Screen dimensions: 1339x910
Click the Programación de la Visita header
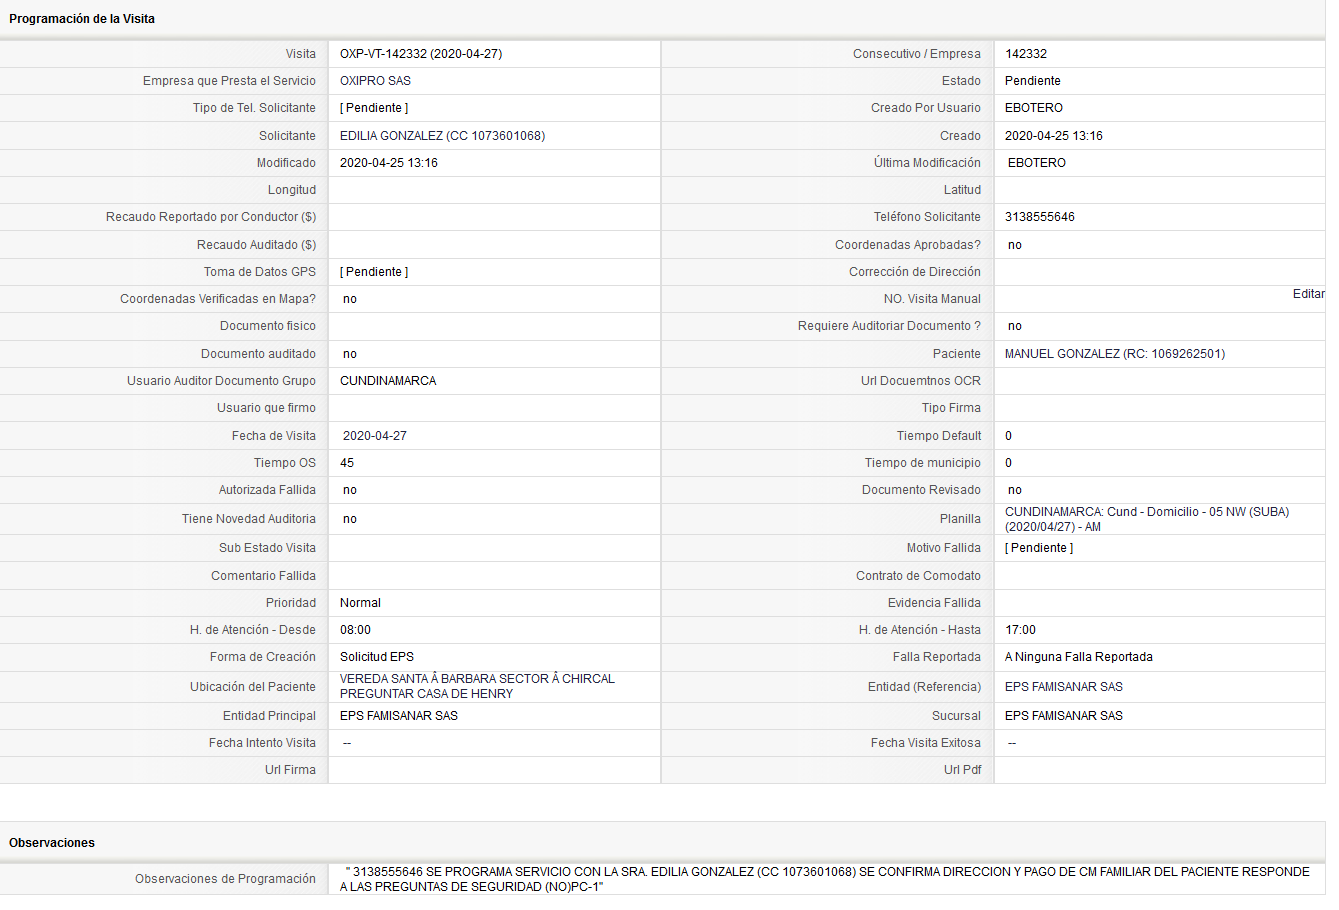click(82, 19)
